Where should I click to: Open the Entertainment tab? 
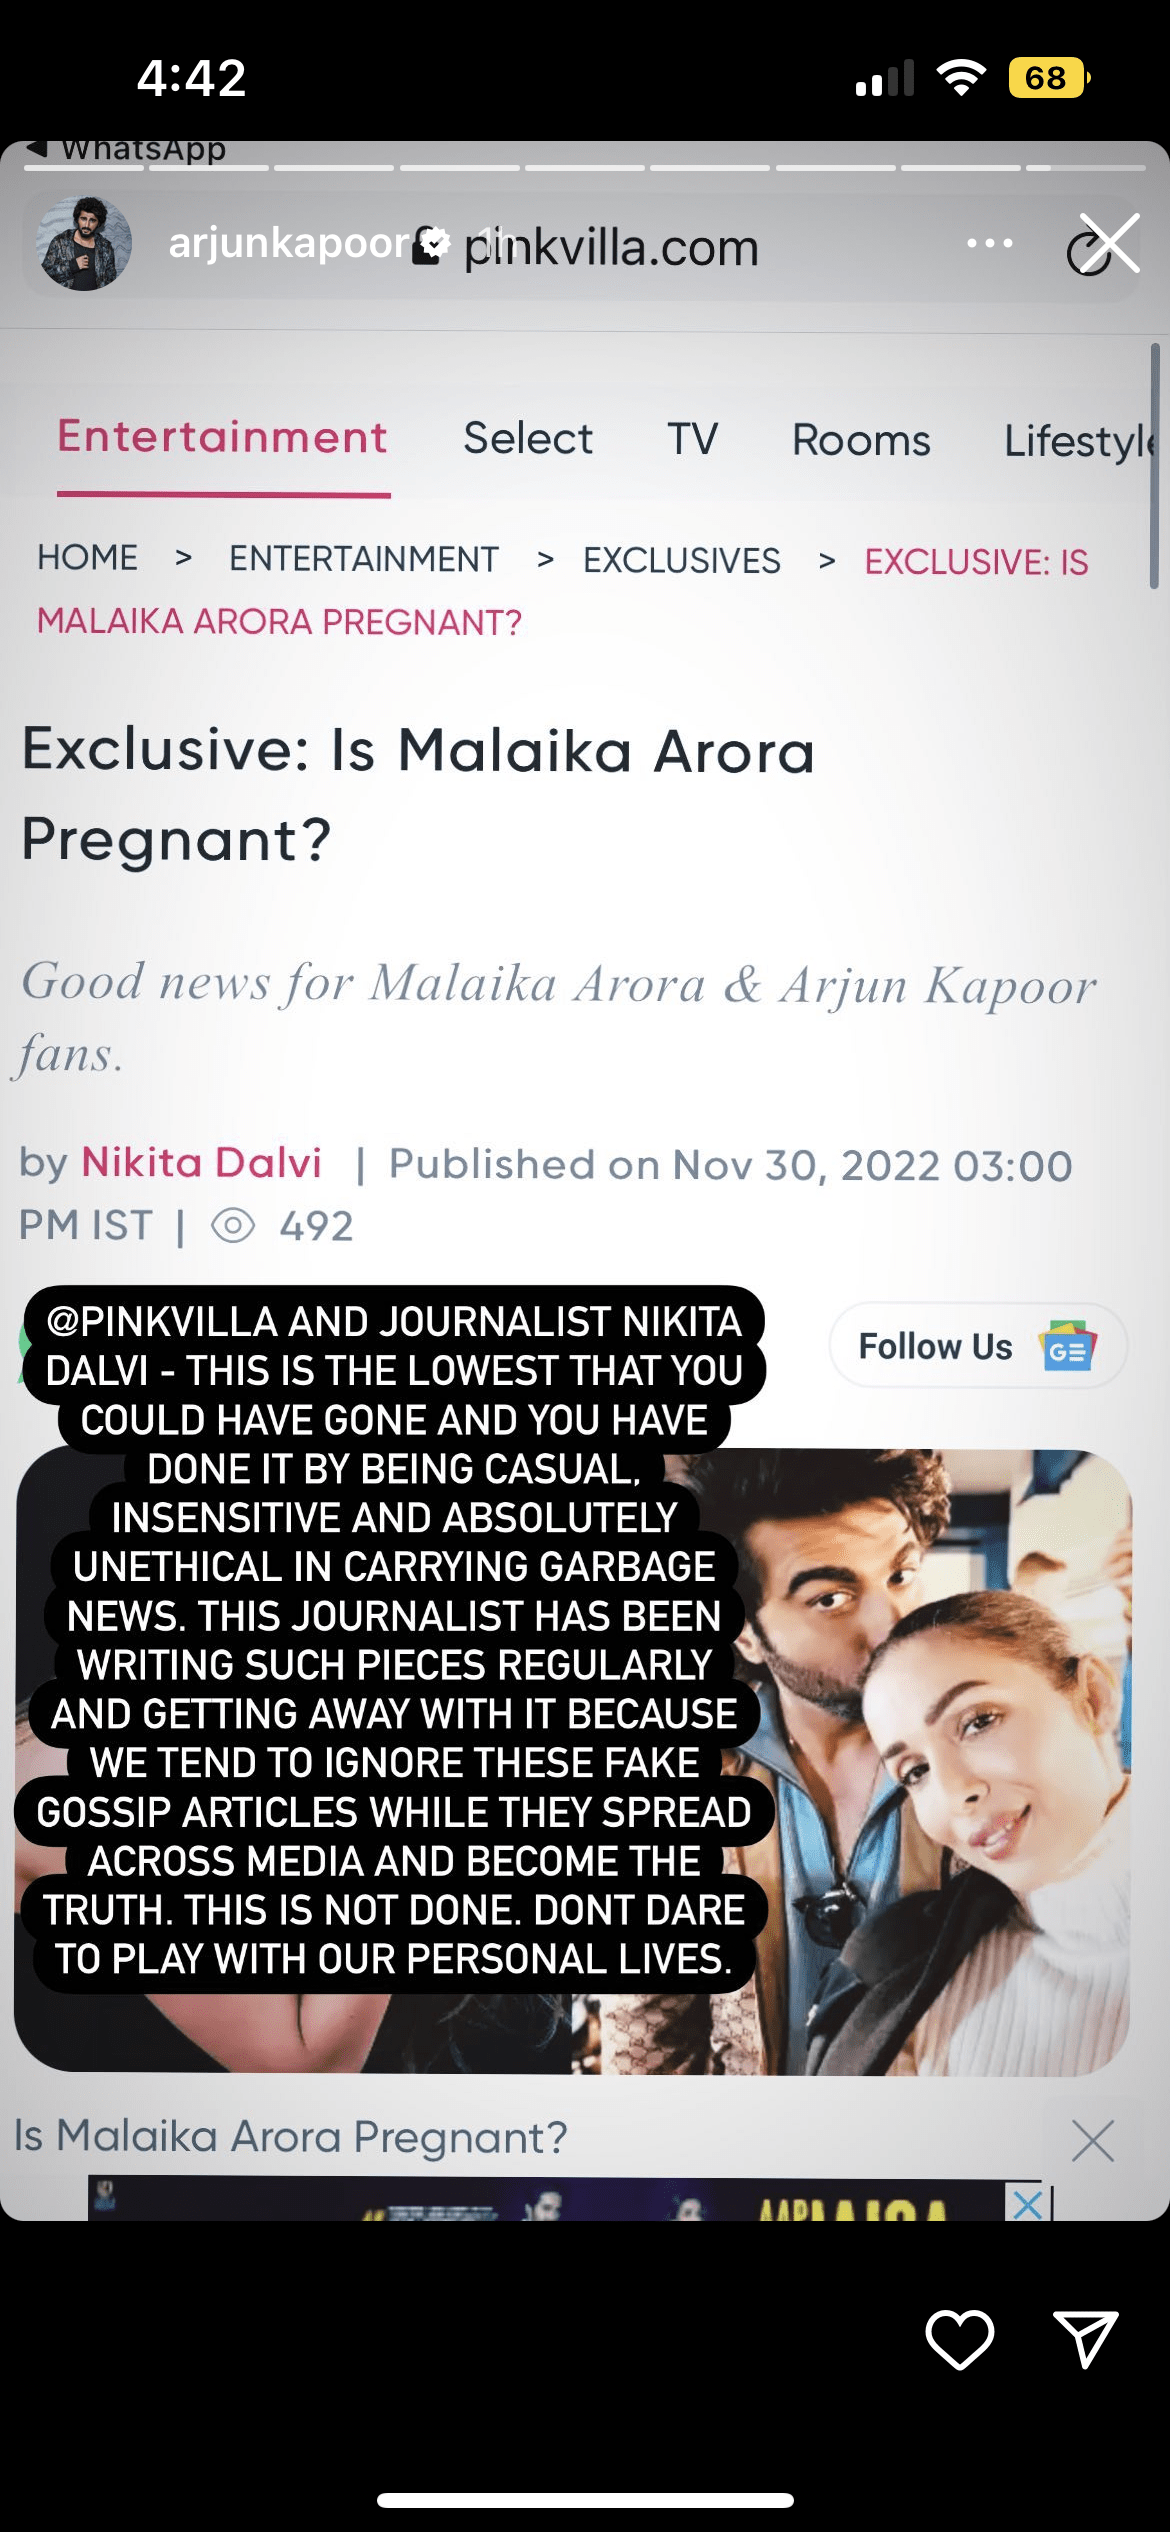pyautogui.click(x=223, y=437)
